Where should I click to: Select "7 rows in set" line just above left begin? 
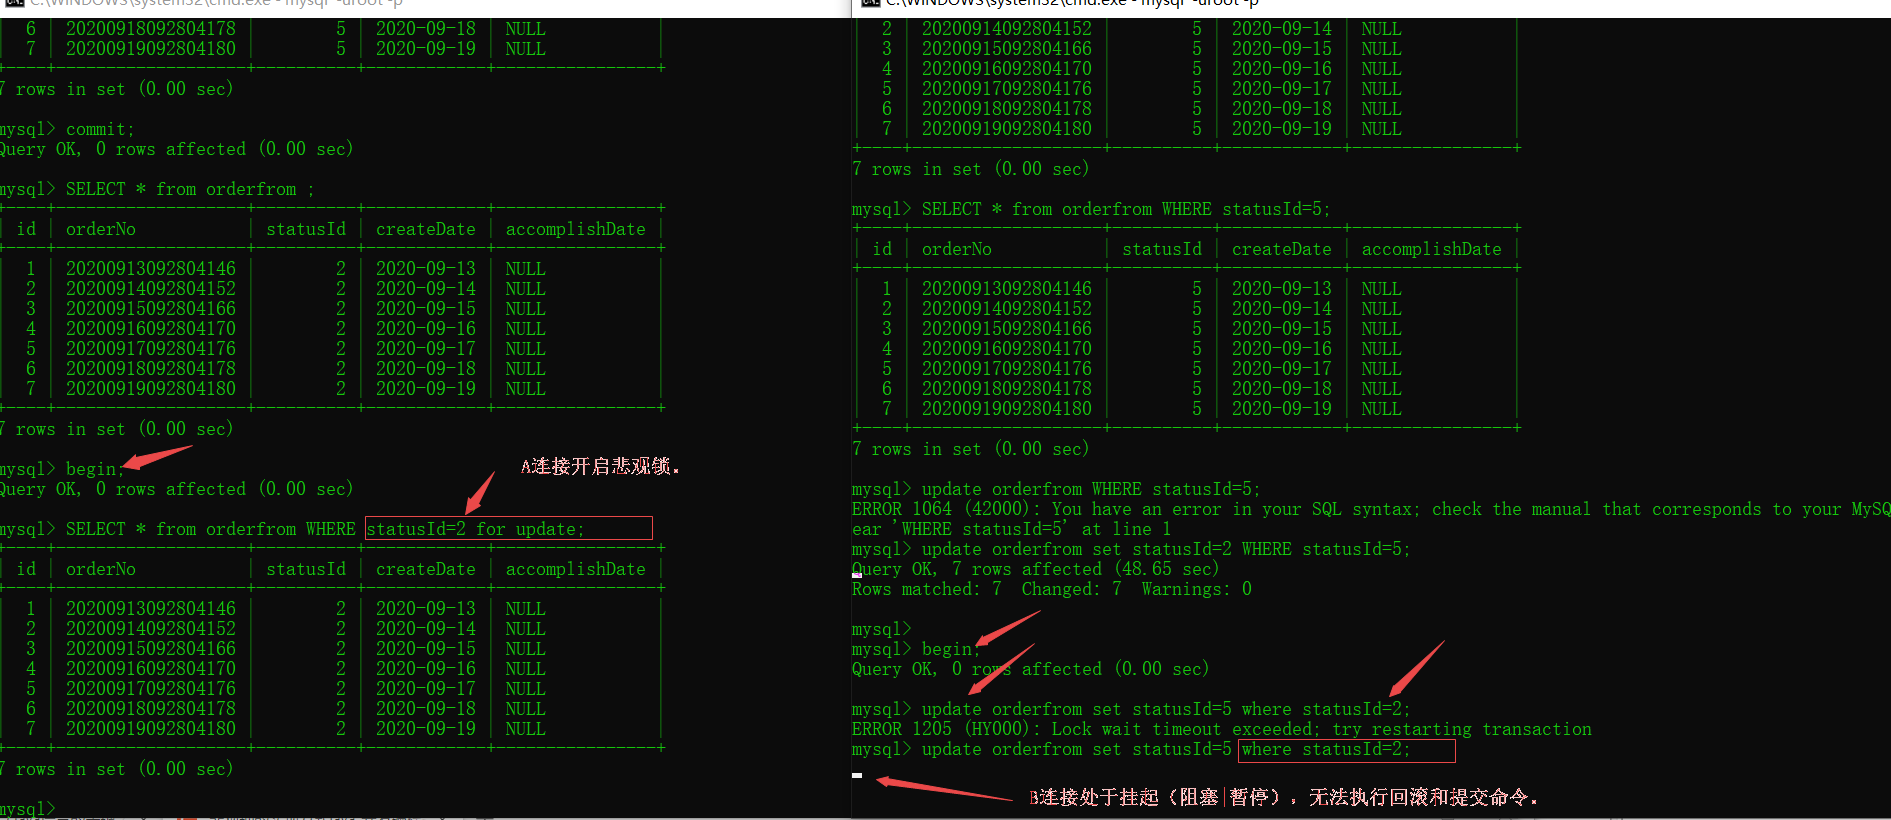[116, 429]
